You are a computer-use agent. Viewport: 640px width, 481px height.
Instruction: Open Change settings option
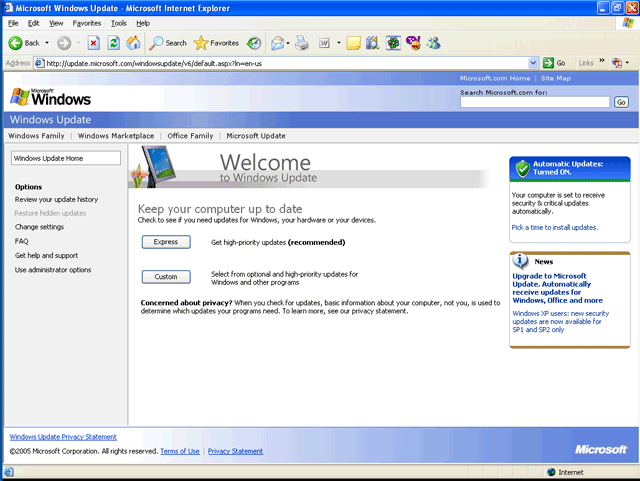coord(39,227)
